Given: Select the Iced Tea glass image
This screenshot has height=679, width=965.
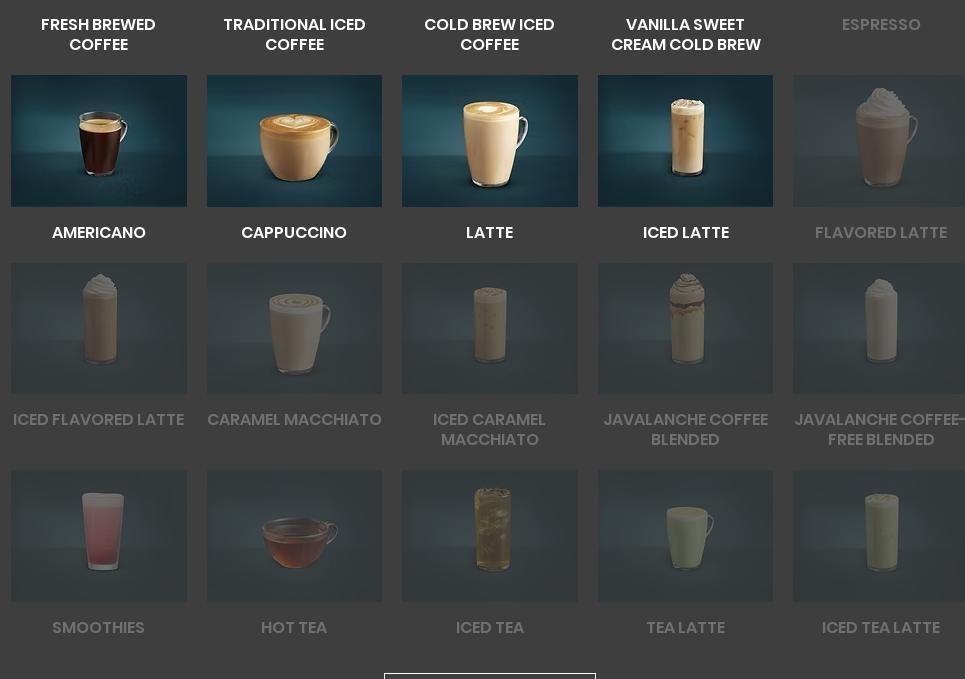Looking at the screenshot, I should tap(490, 536).
